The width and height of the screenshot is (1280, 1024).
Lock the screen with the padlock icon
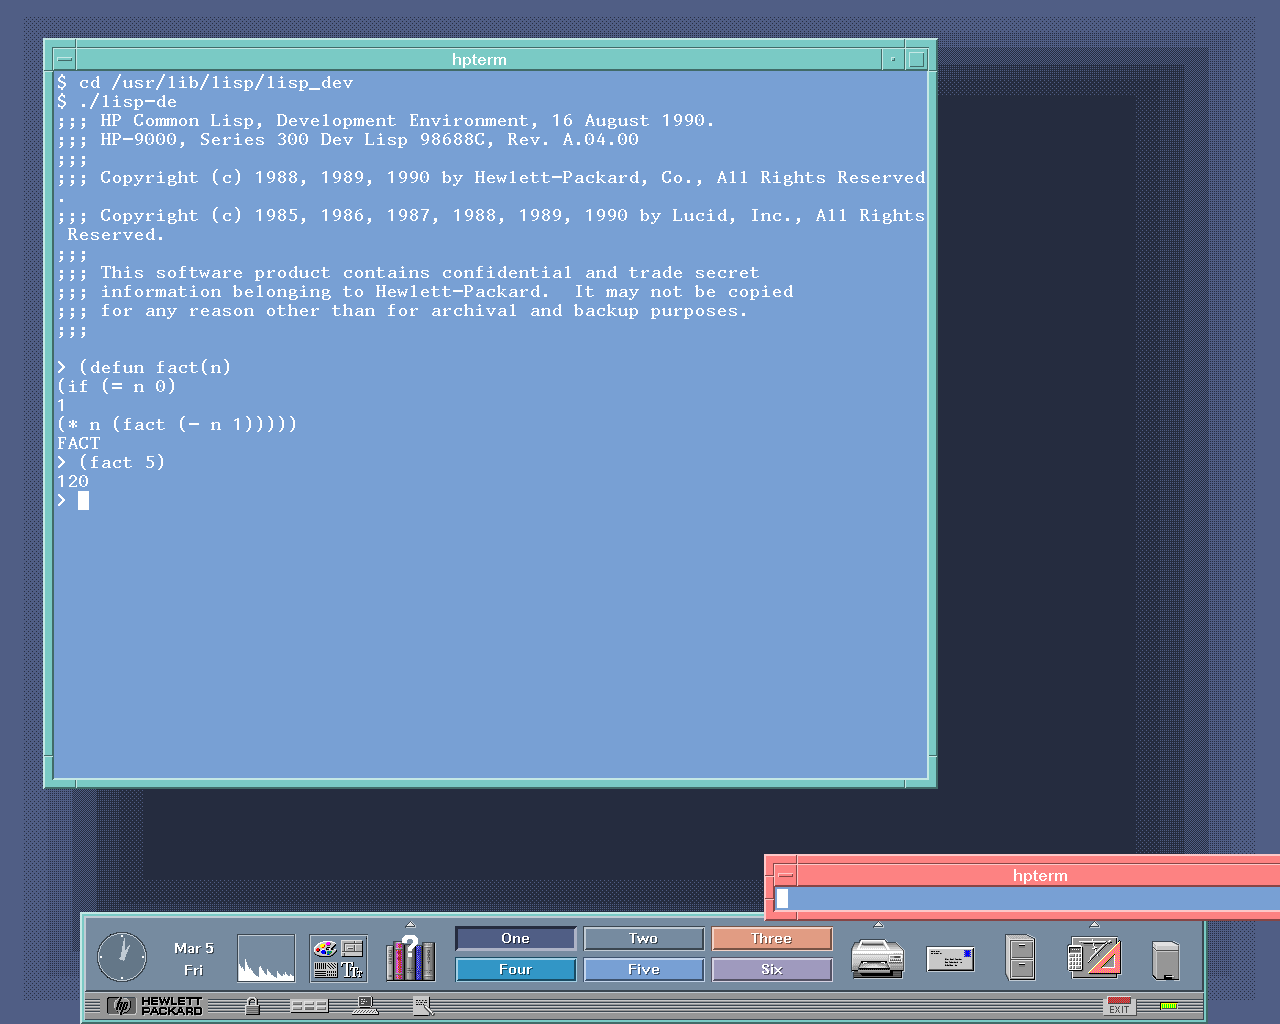(x=252, y=1005)
